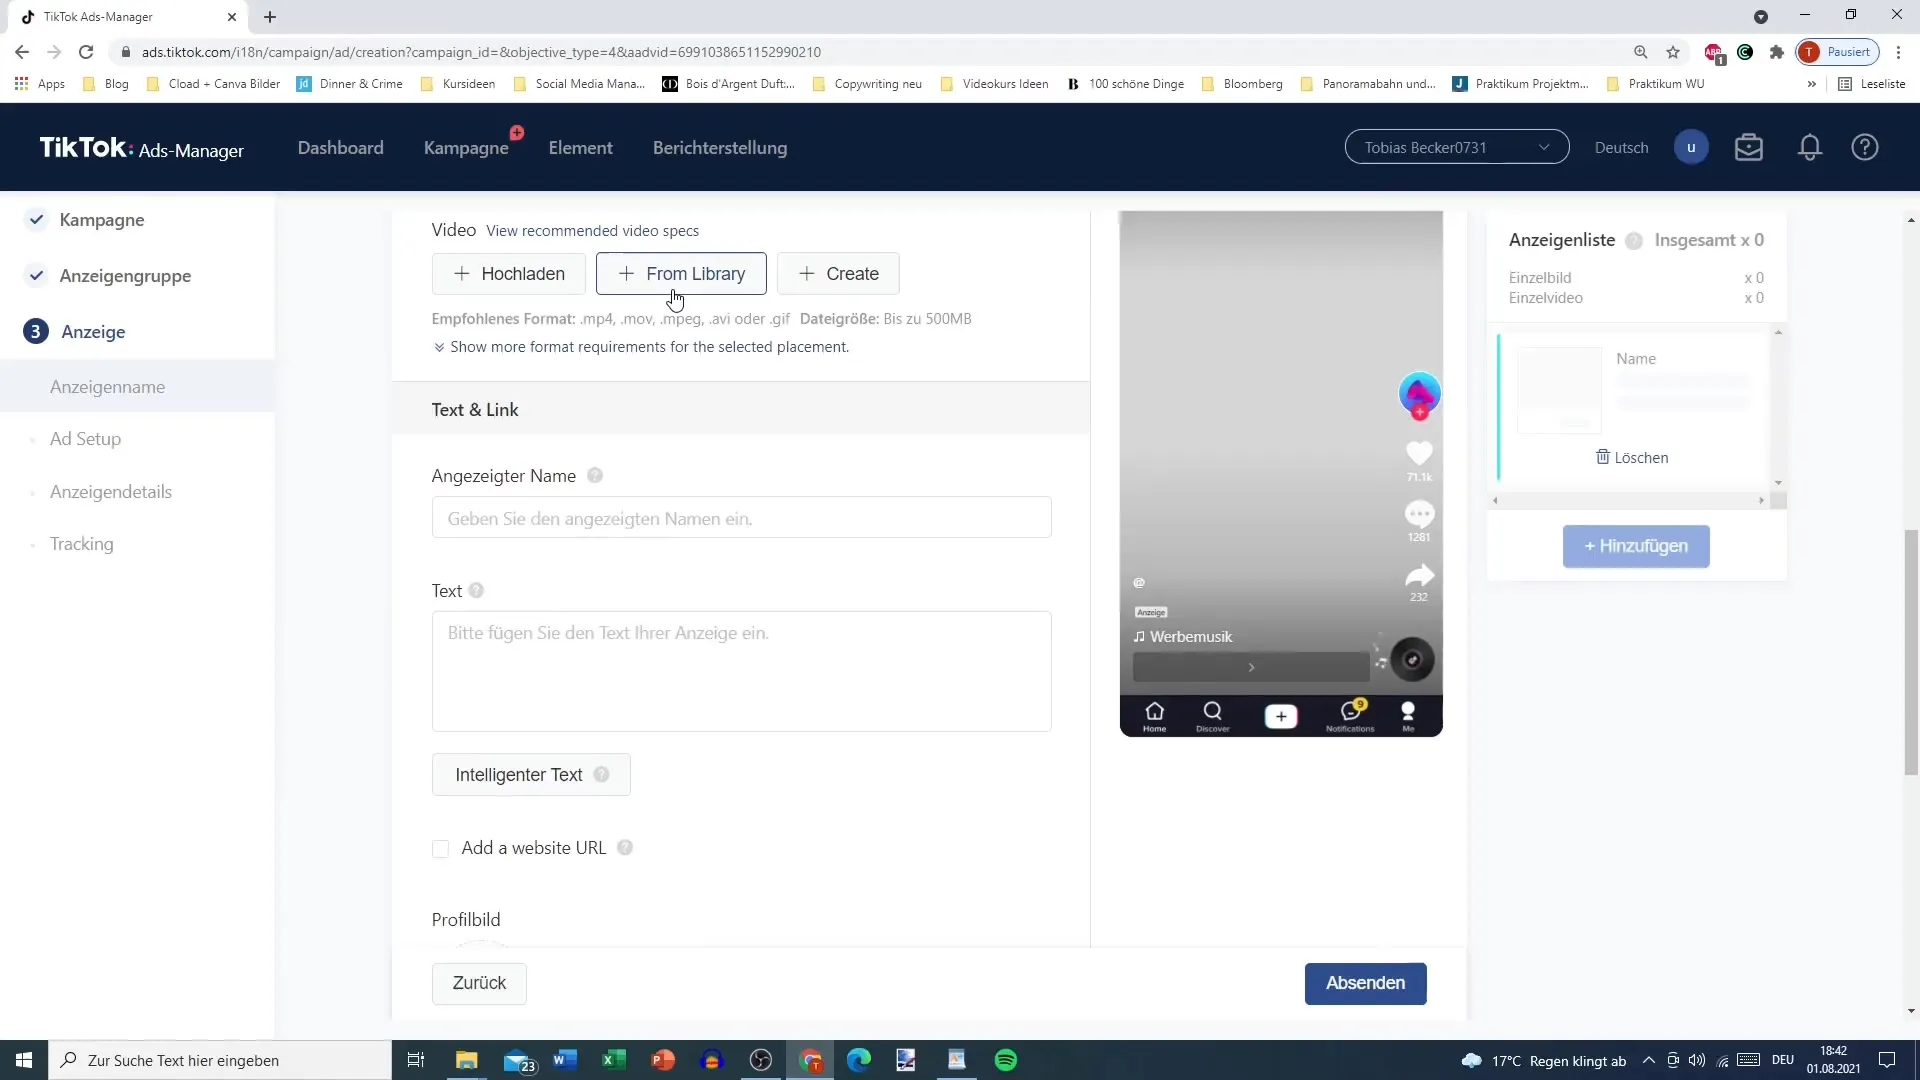Click the heart like icon in preview
The height and width of the screenshot is (1080, 1920).
1419,453
